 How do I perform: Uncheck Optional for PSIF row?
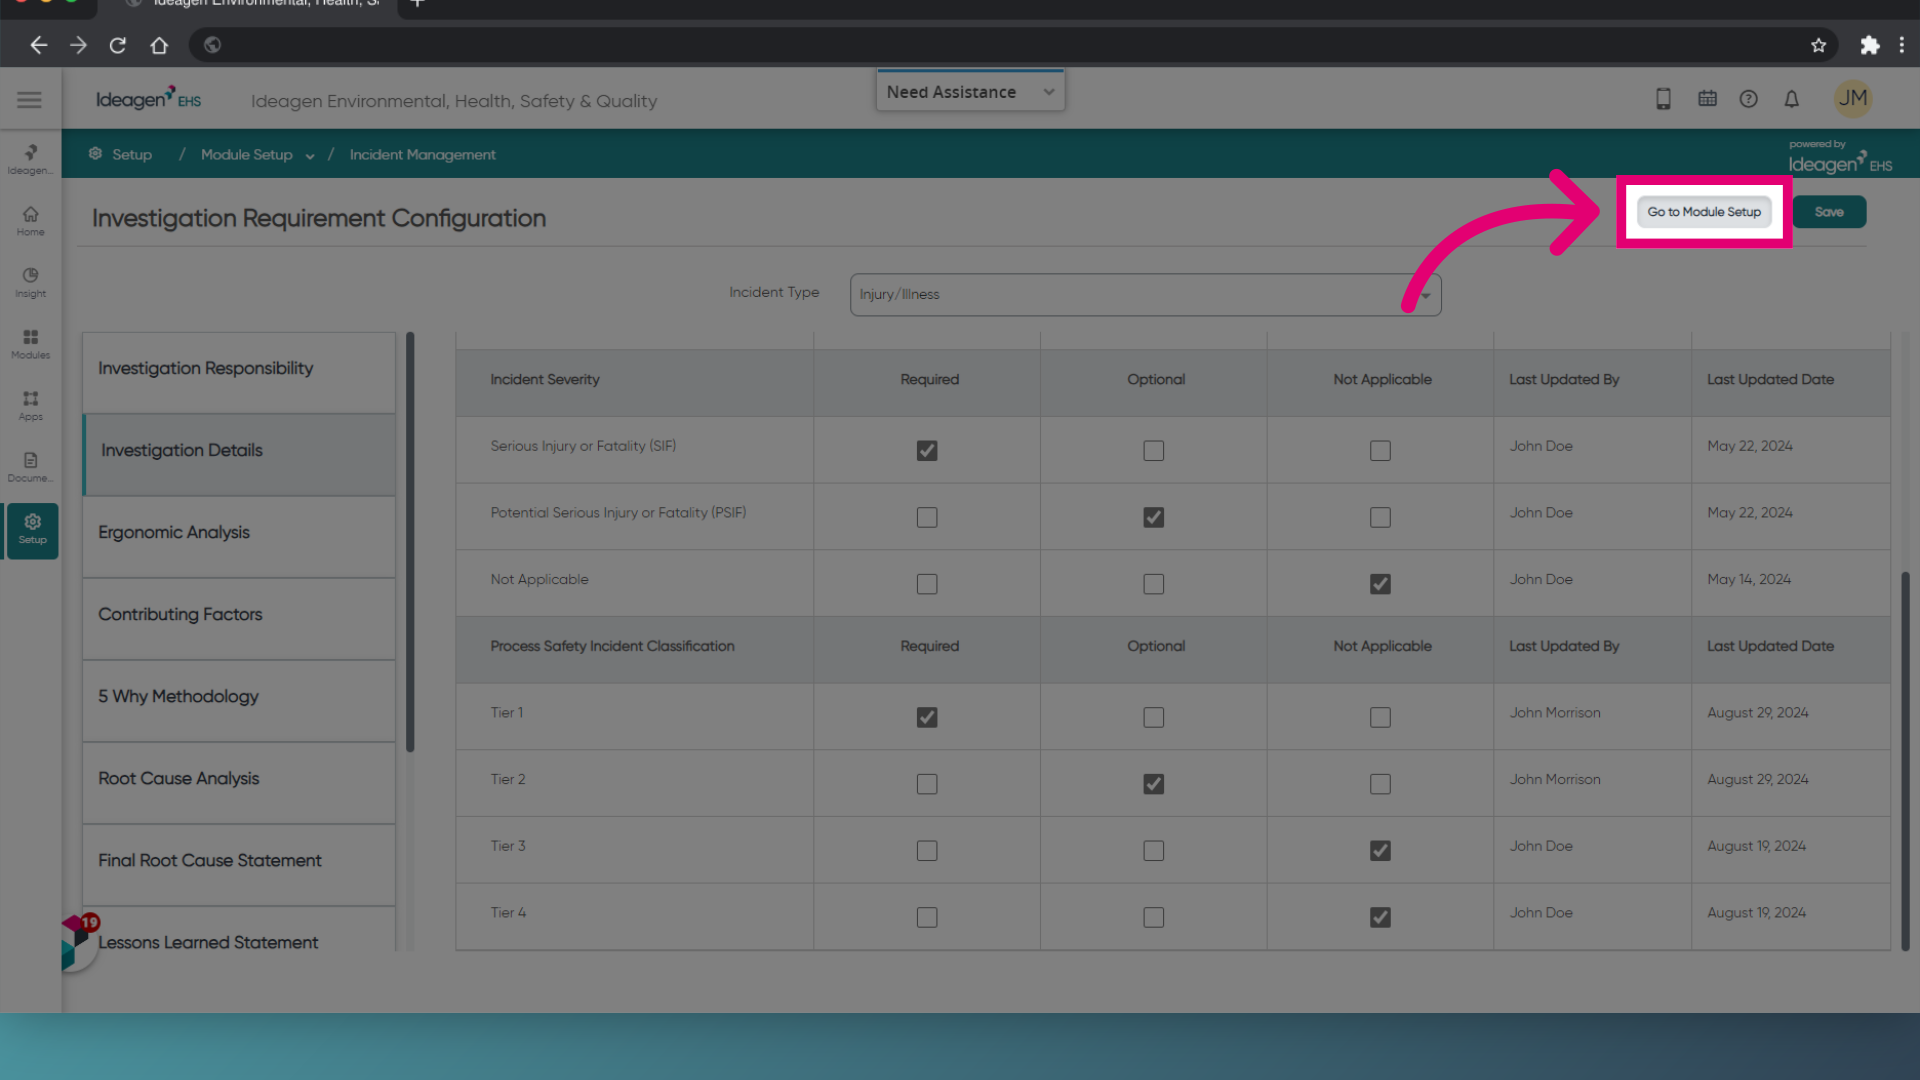pyautogui.click(x=1154, y=518)
